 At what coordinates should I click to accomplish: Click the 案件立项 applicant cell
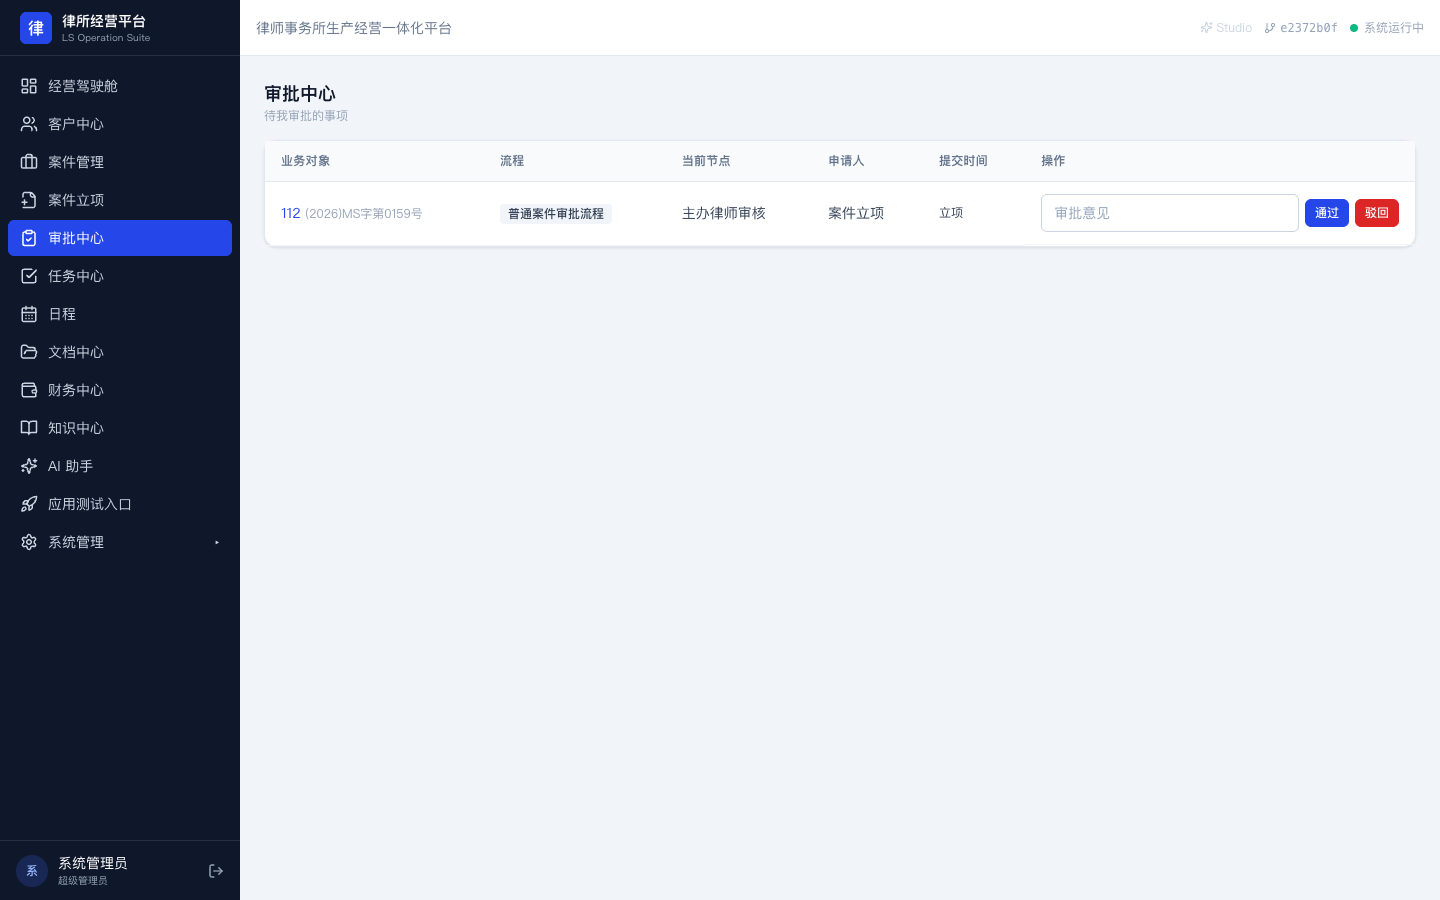(x=856, y=213)
